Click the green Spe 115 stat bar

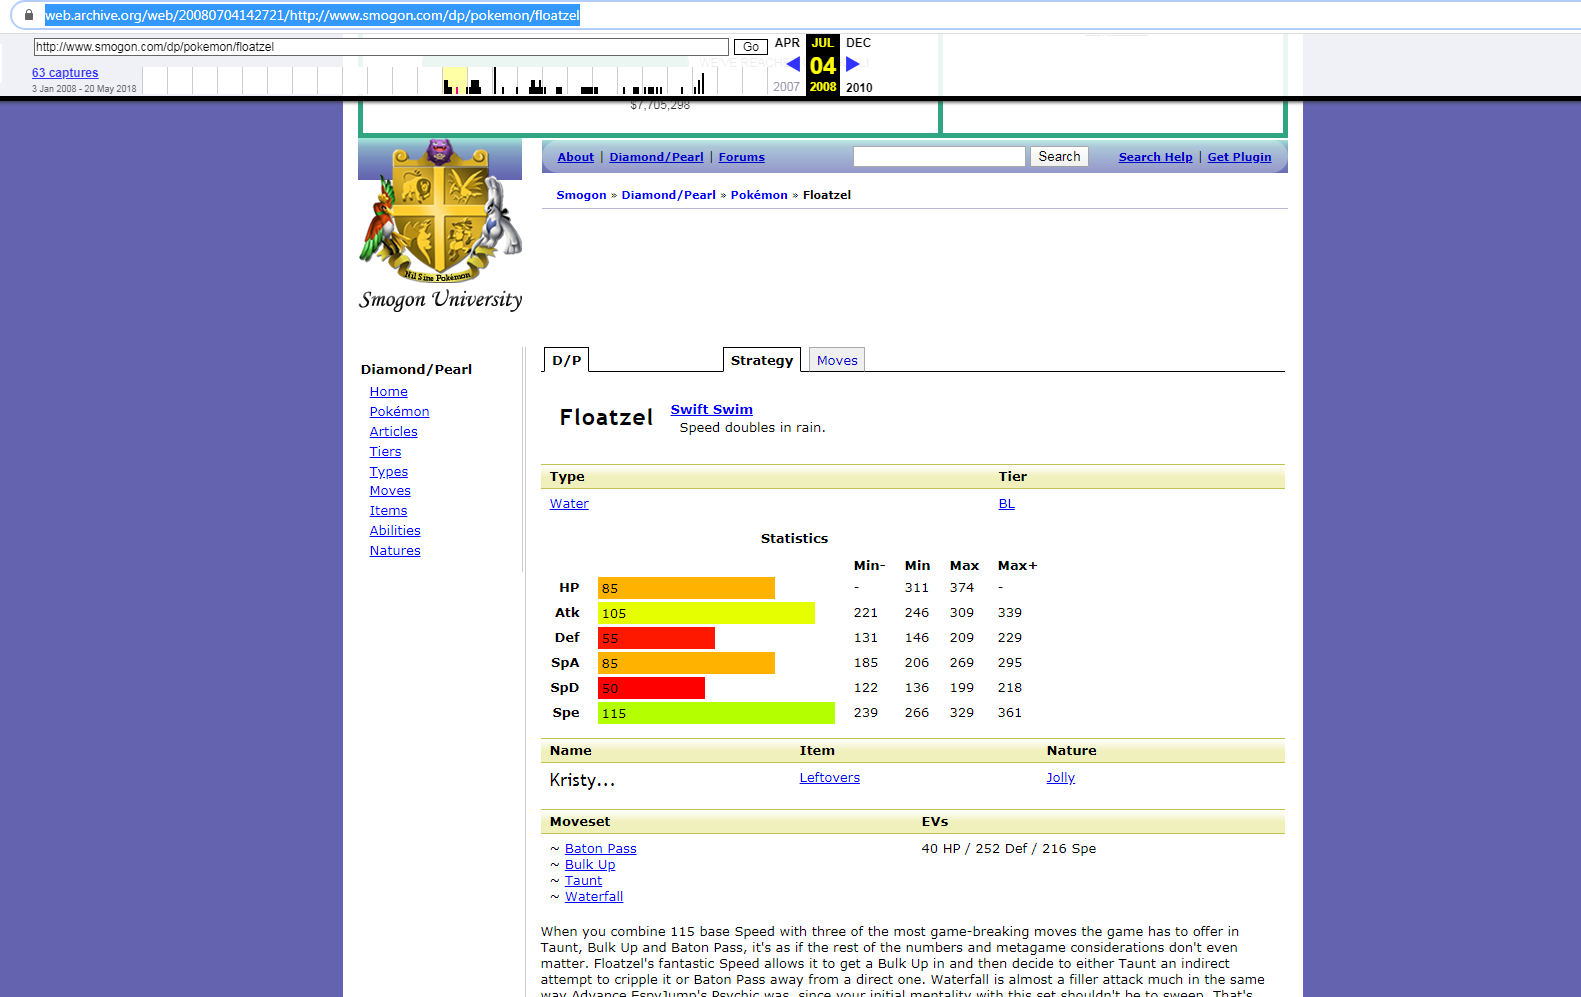click(x=716, y=713)
